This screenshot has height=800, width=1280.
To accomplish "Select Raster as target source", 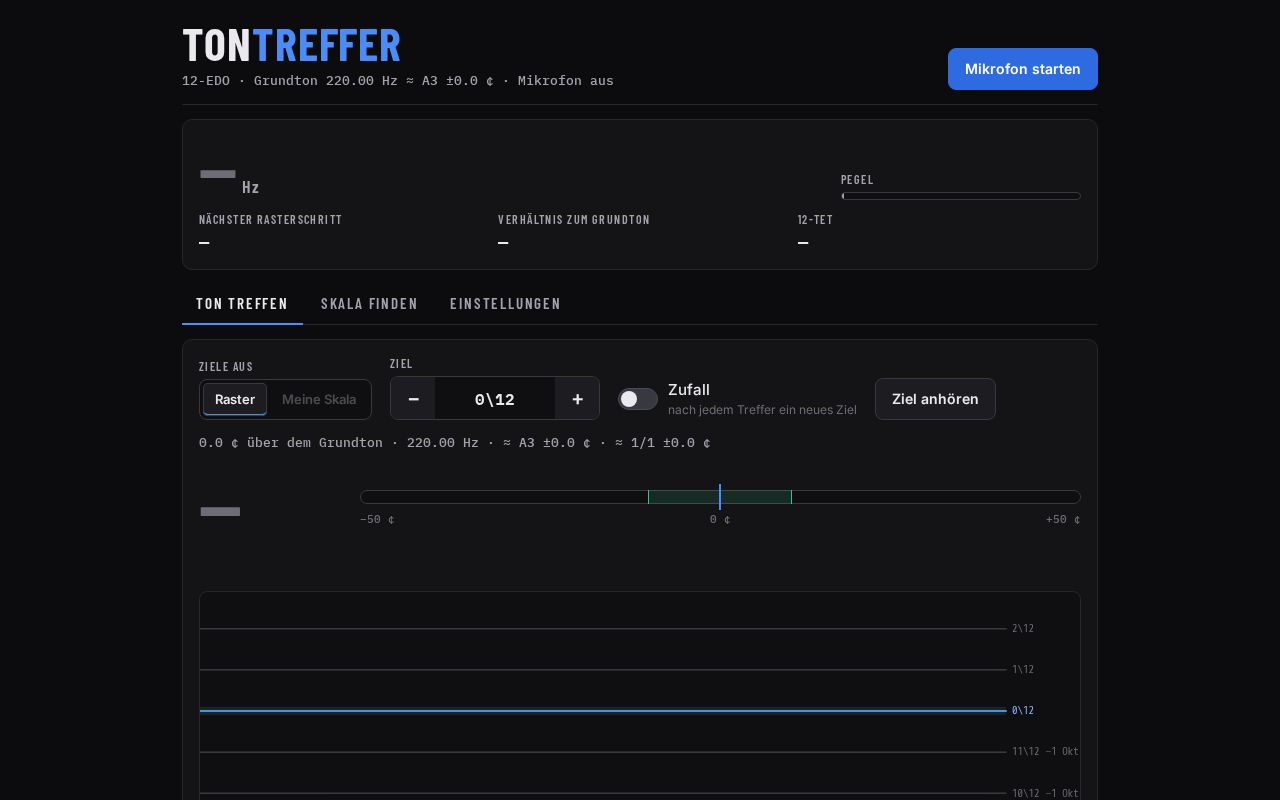I will click(235, 399).
